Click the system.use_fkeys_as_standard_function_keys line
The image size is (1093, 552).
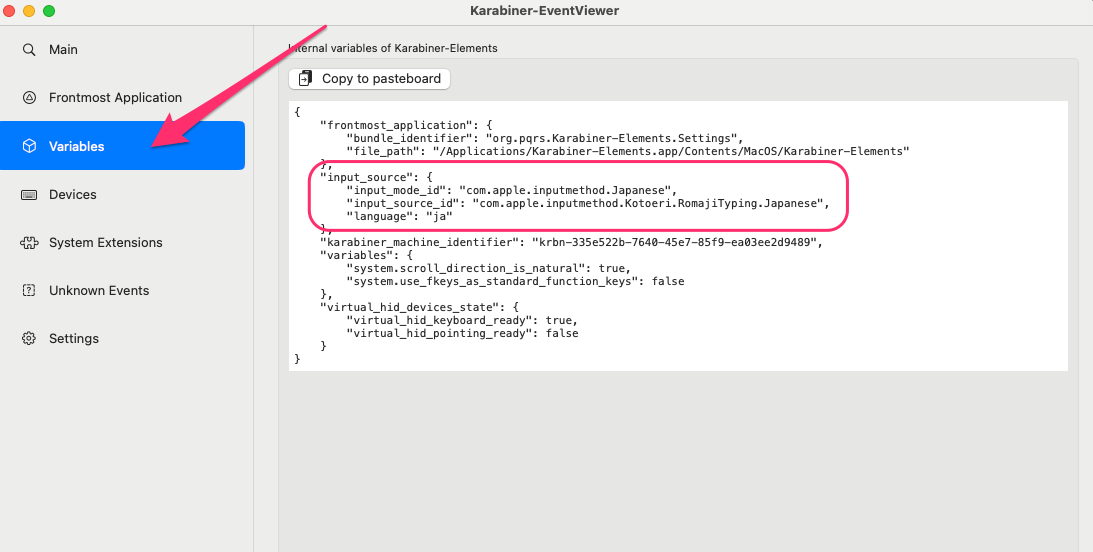[x=515, y=282]
